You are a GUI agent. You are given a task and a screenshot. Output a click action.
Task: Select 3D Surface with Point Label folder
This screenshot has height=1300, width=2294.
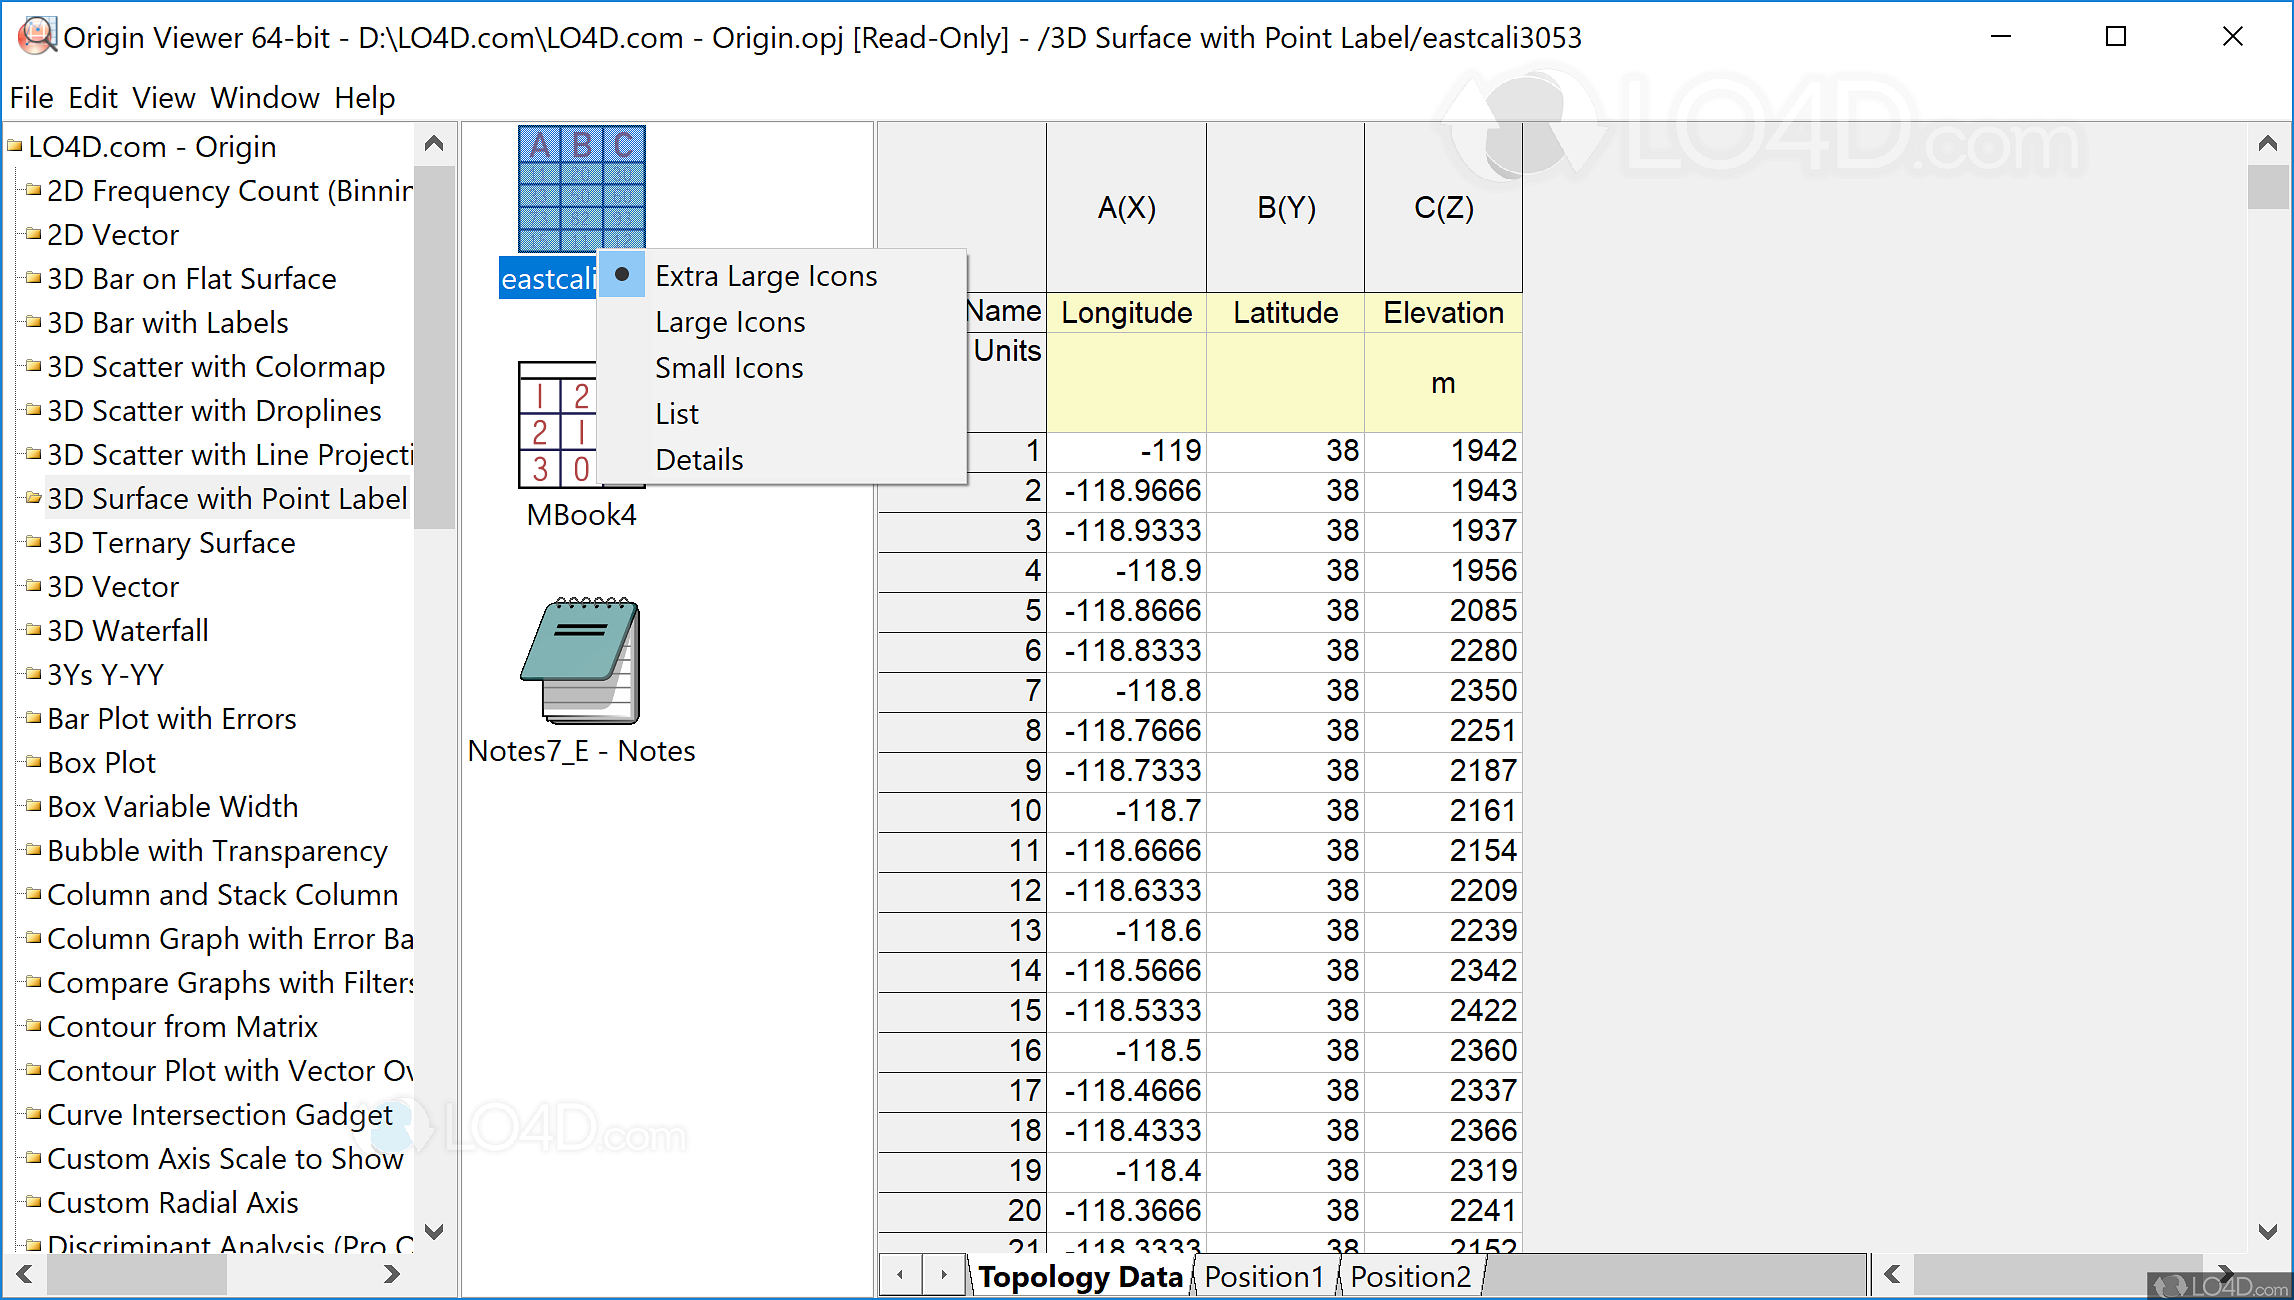(227, 498)
